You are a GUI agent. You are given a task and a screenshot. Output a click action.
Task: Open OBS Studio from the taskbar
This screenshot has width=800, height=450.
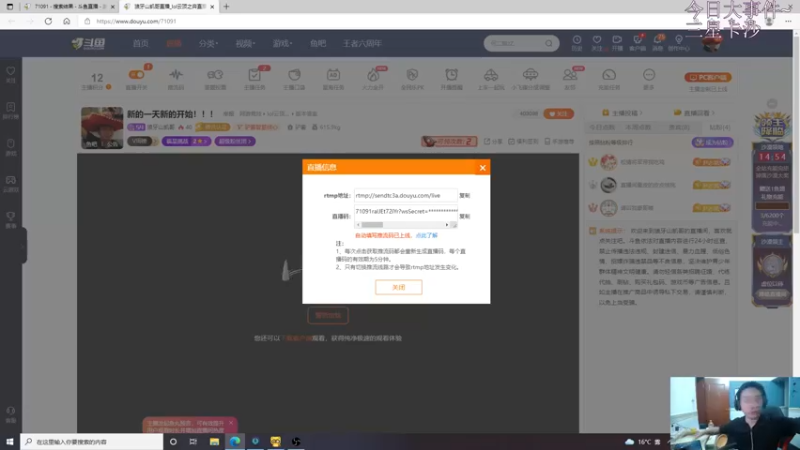296,441
